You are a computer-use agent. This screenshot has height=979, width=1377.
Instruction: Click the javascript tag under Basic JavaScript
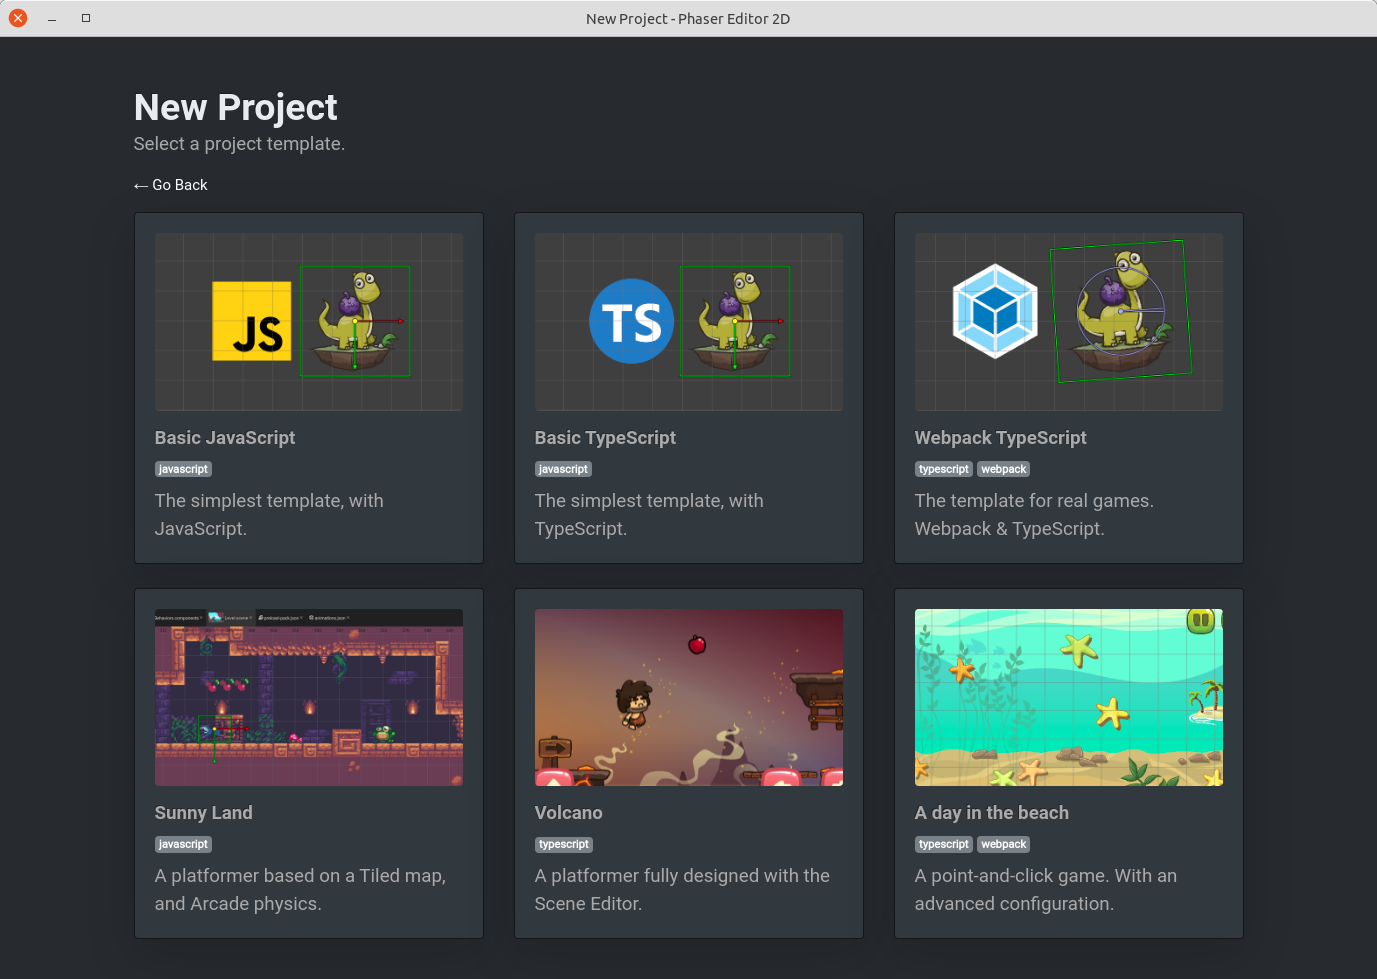[x=183, y=468]
